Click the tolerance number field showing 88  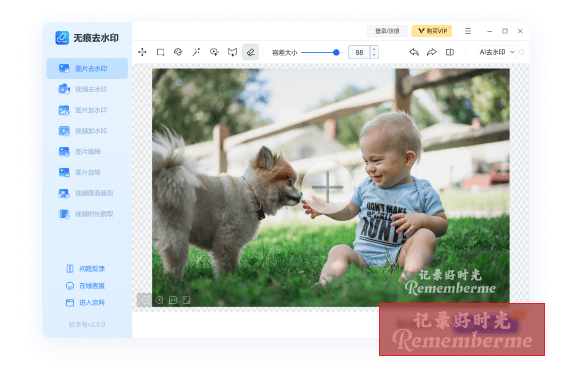click(x=359, y=53)
